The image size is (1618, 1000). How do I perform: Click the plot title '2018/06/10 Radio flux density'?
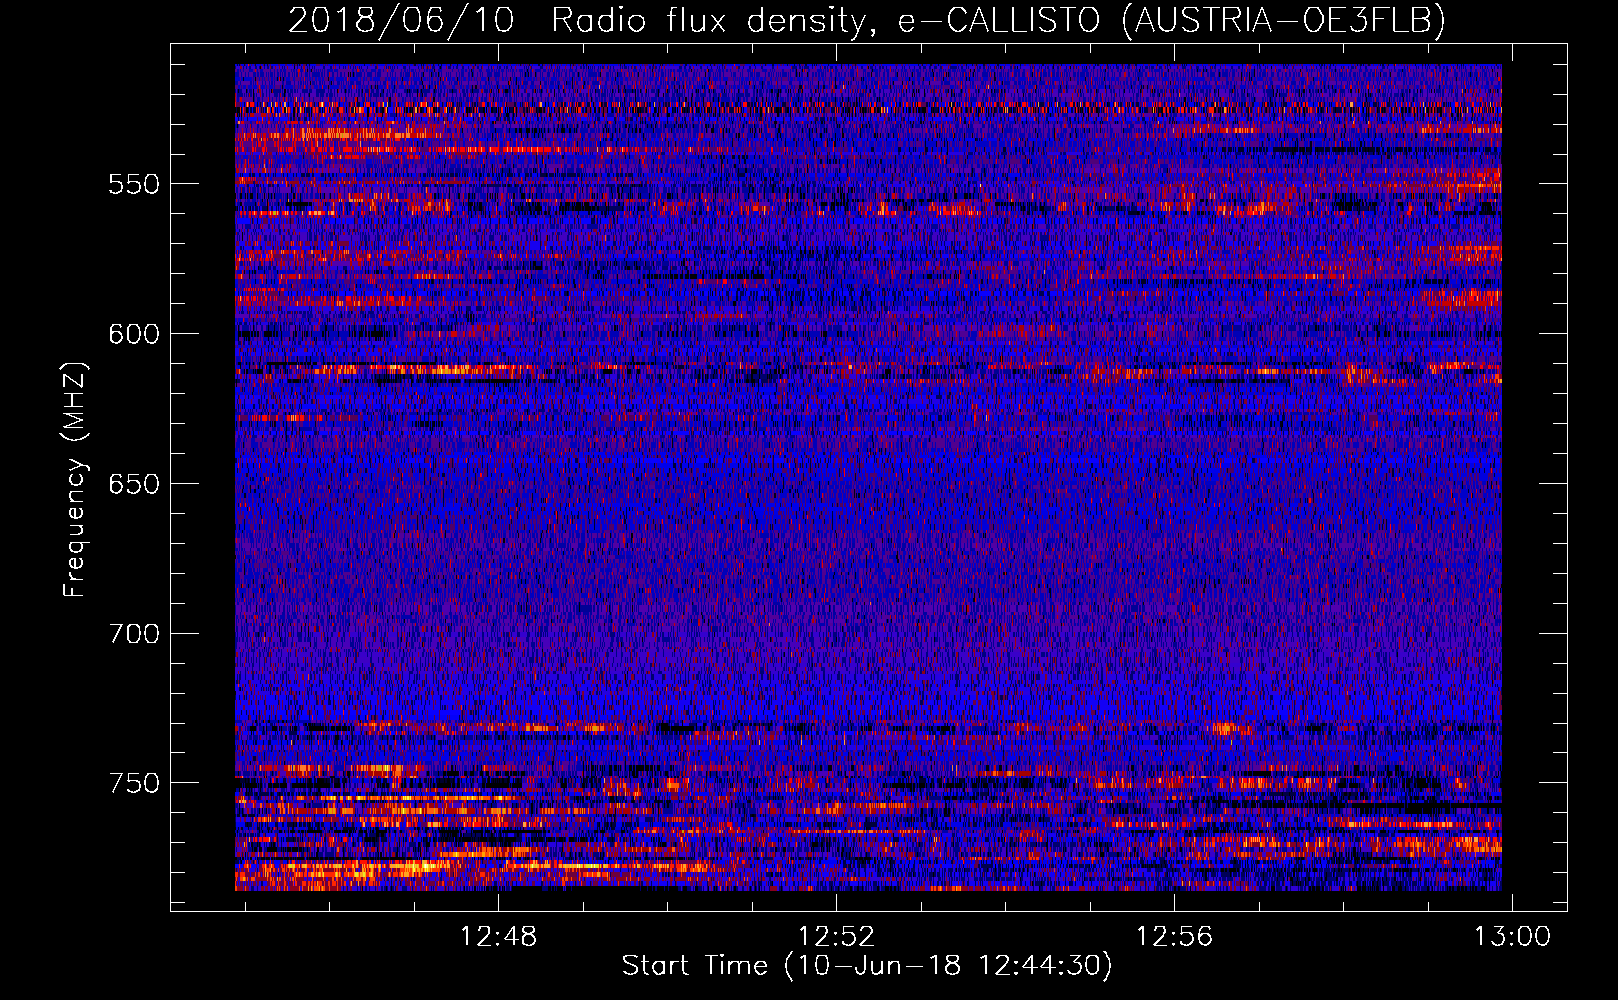pos(867,20)
